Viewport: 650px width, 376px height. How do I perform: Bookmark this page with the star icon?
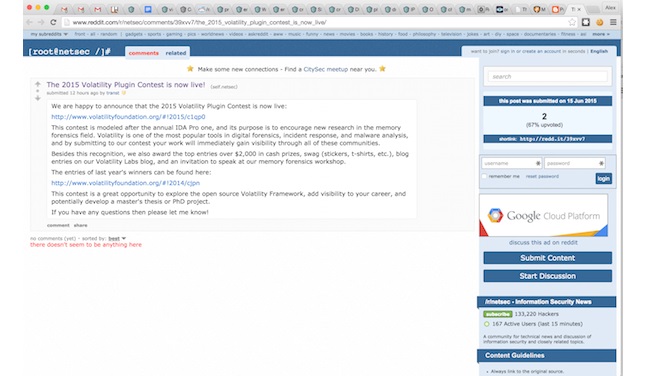pos(572,22)
